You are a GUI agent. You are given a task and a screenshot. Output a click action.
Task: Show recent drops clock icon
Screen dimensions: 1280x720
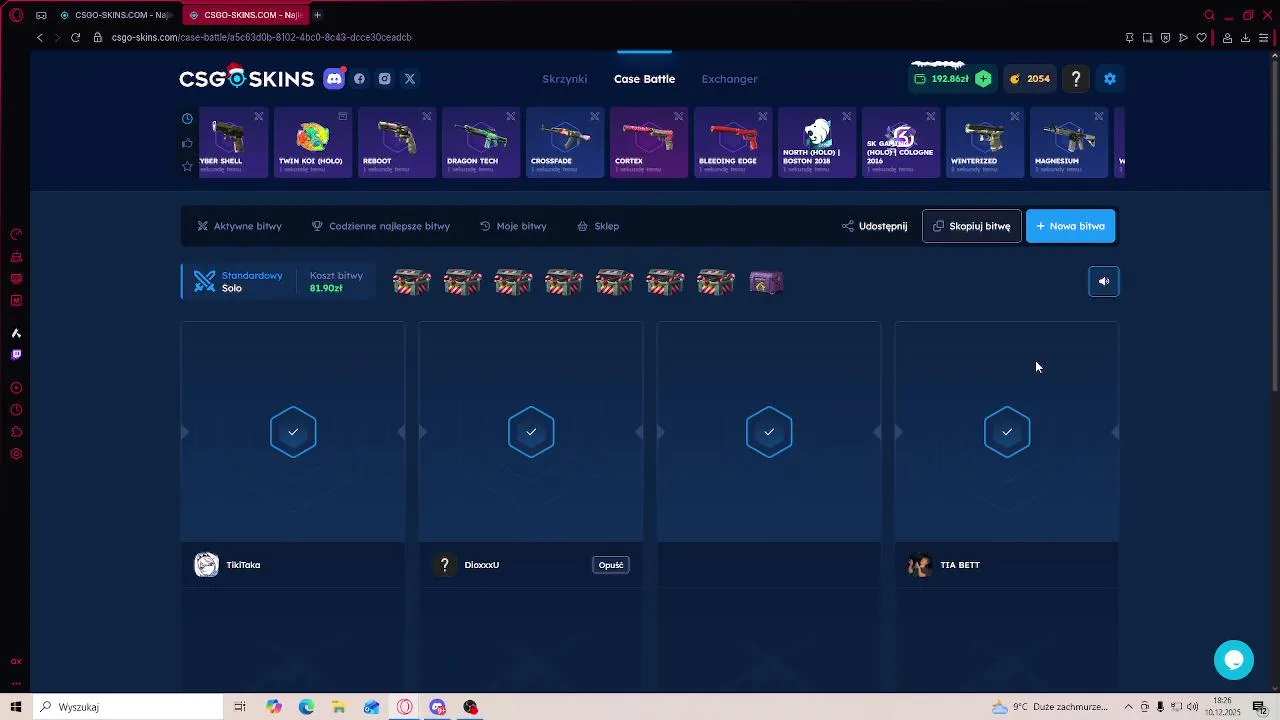(187, 119)
